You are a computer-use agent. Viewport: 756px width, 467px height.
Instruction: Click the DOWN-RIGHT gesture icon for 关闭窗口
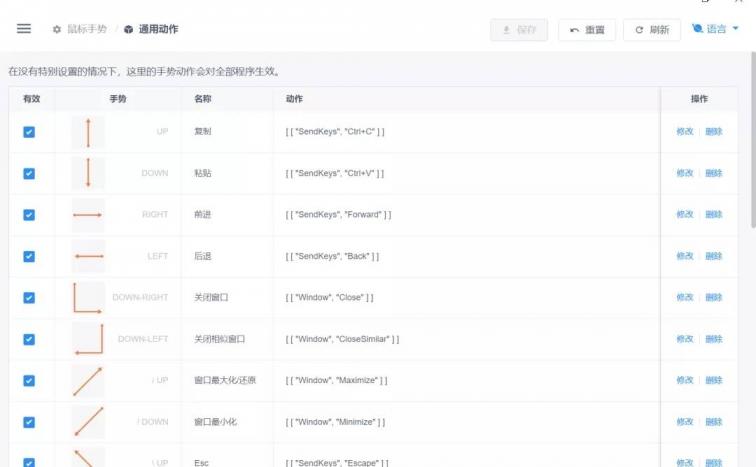coord(88,298)
